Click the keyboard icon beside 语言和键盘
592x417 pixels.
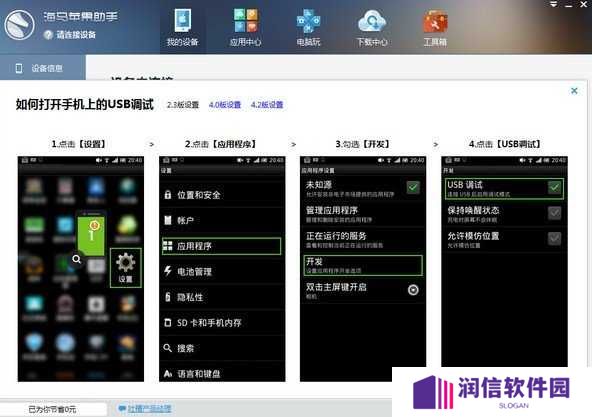click(168, 374)
